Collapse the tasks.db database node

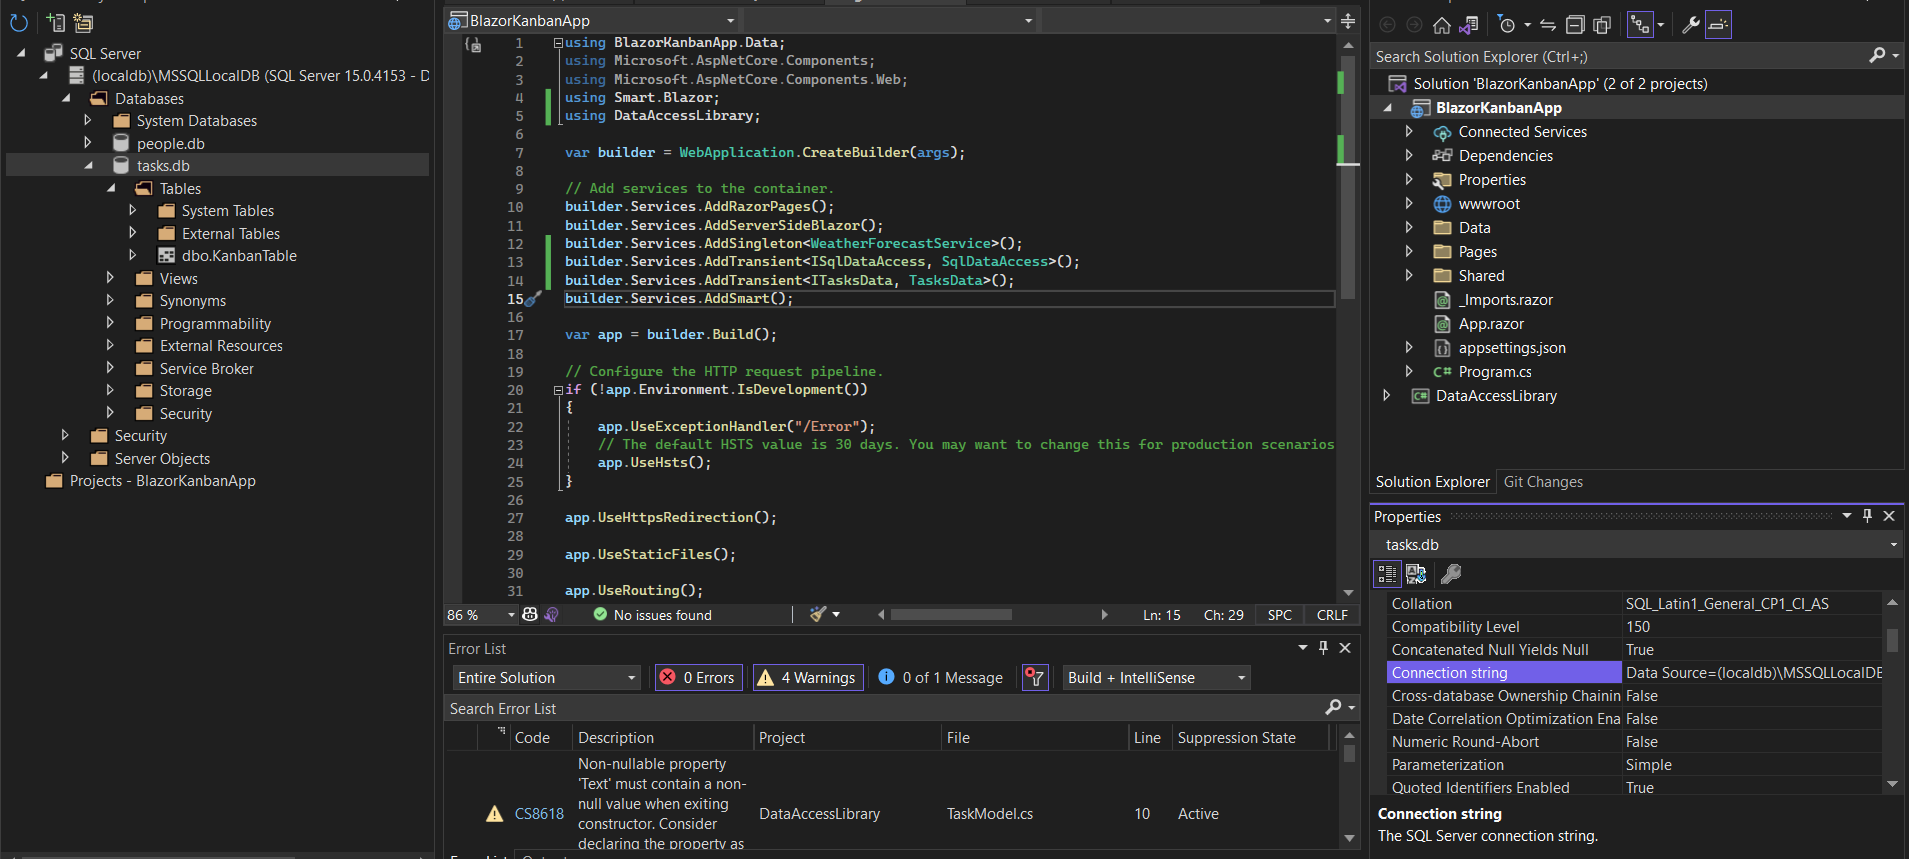coord(87,166)
